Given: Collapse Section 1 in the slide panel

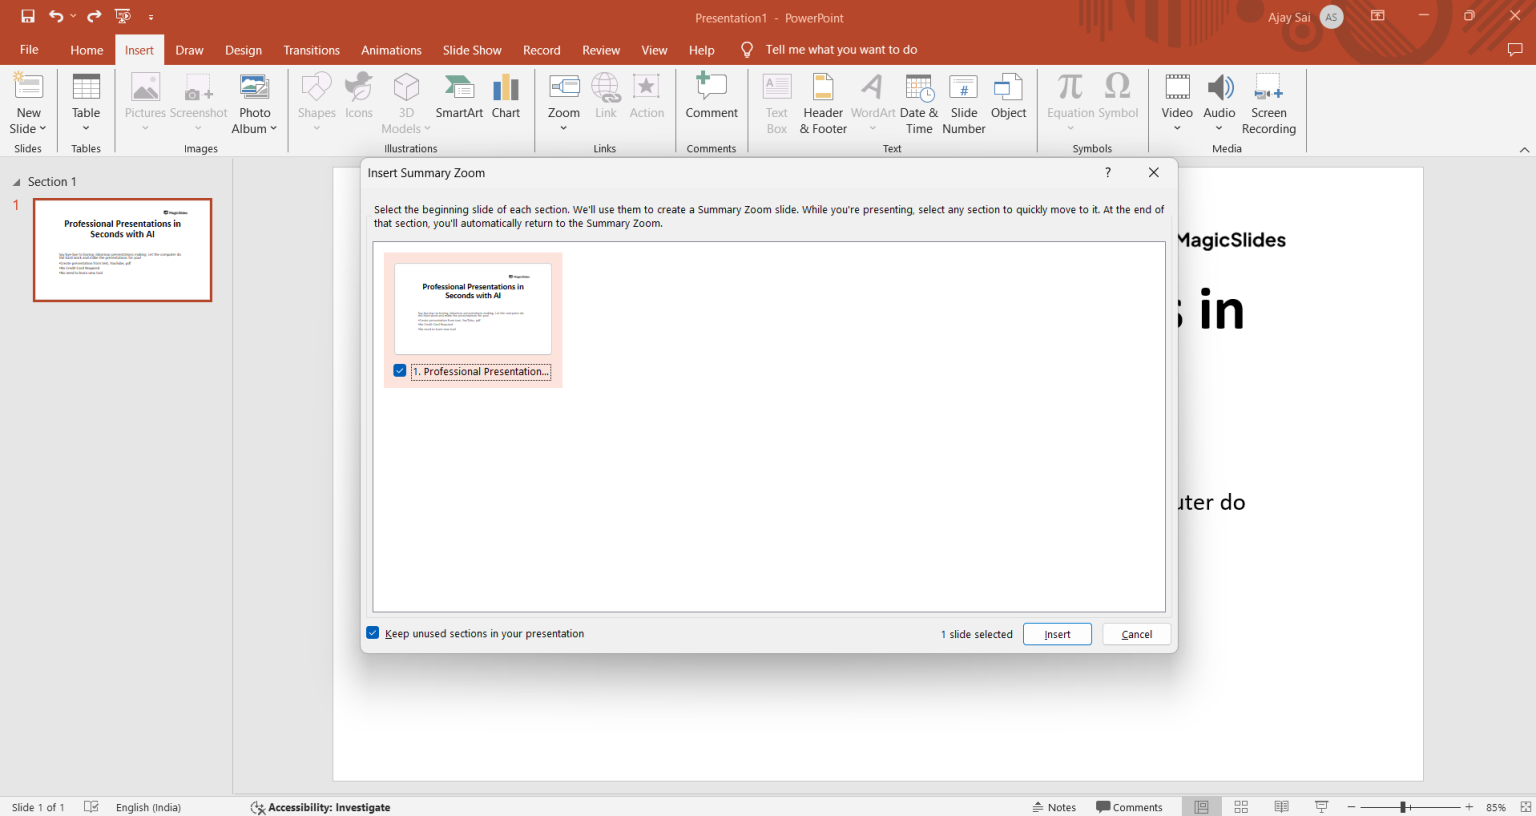Looking at the screenshot, I should tap(16, 182).
